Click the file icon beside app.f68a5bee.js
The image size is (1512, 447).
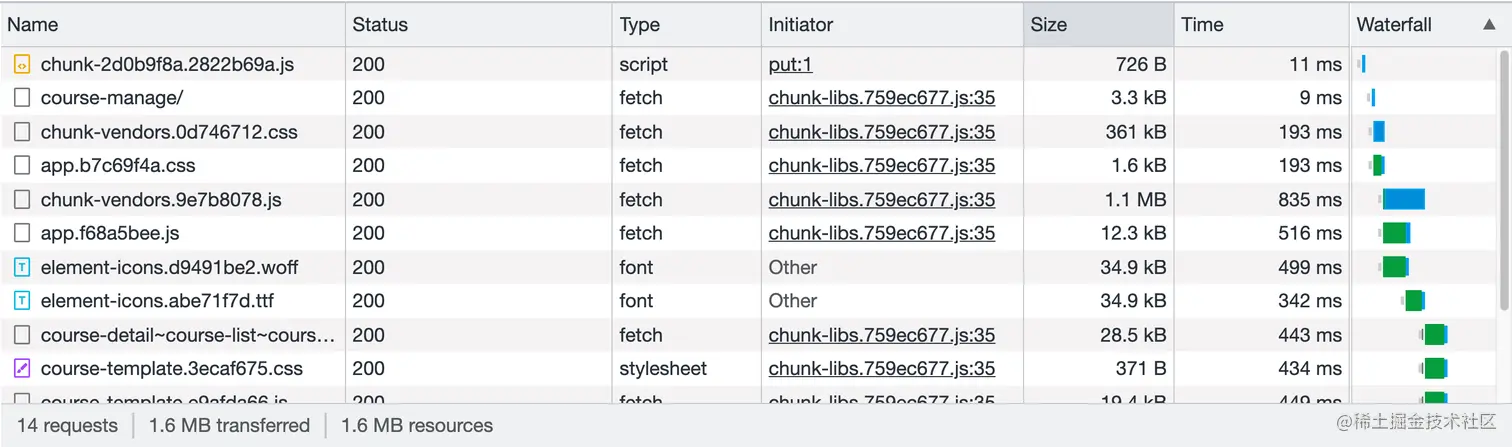coord(21,234)
